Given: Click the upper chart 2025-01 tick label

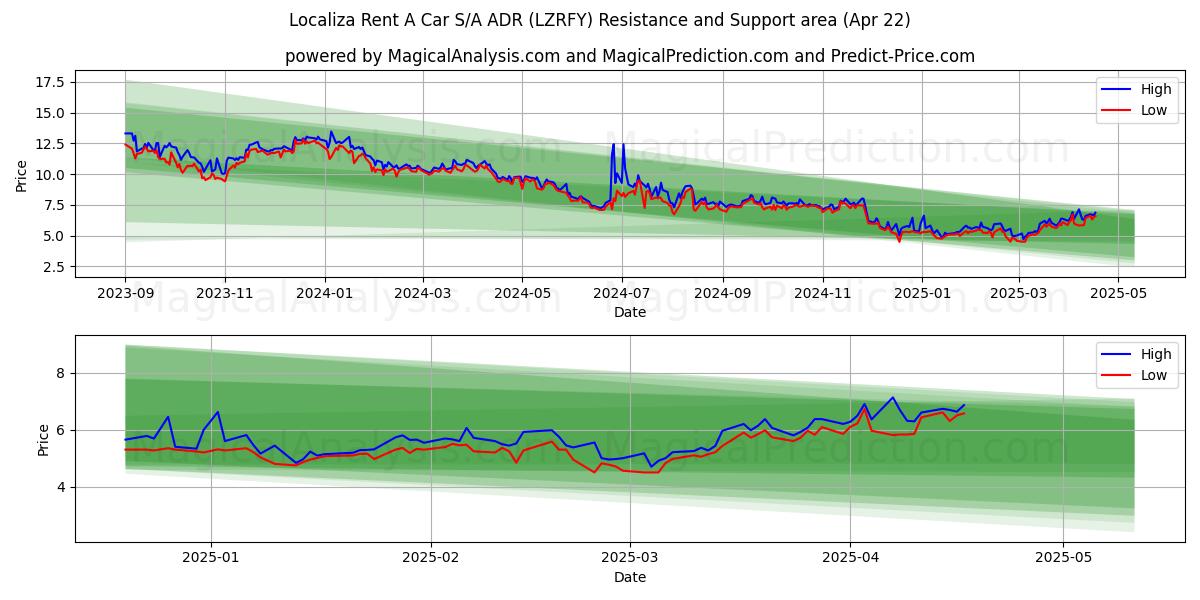Looking at the screenshot, I should point(922,294).
